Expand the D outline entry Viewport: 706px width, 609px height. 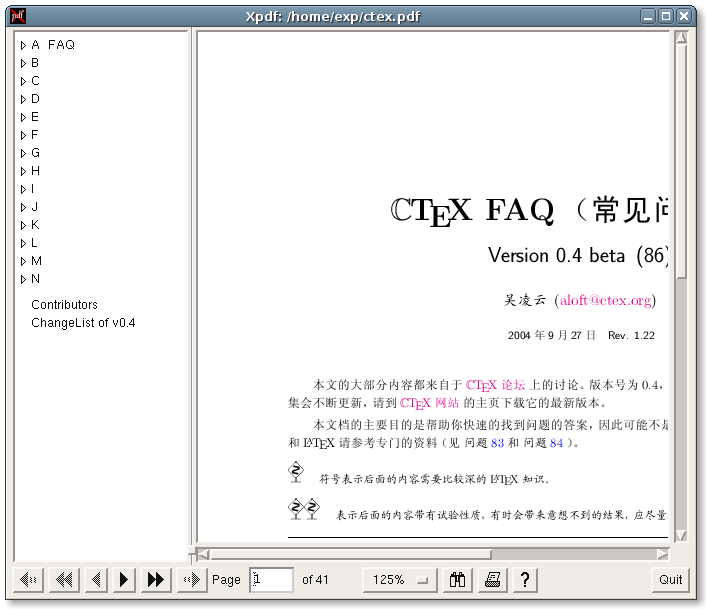tap(23, 99)
